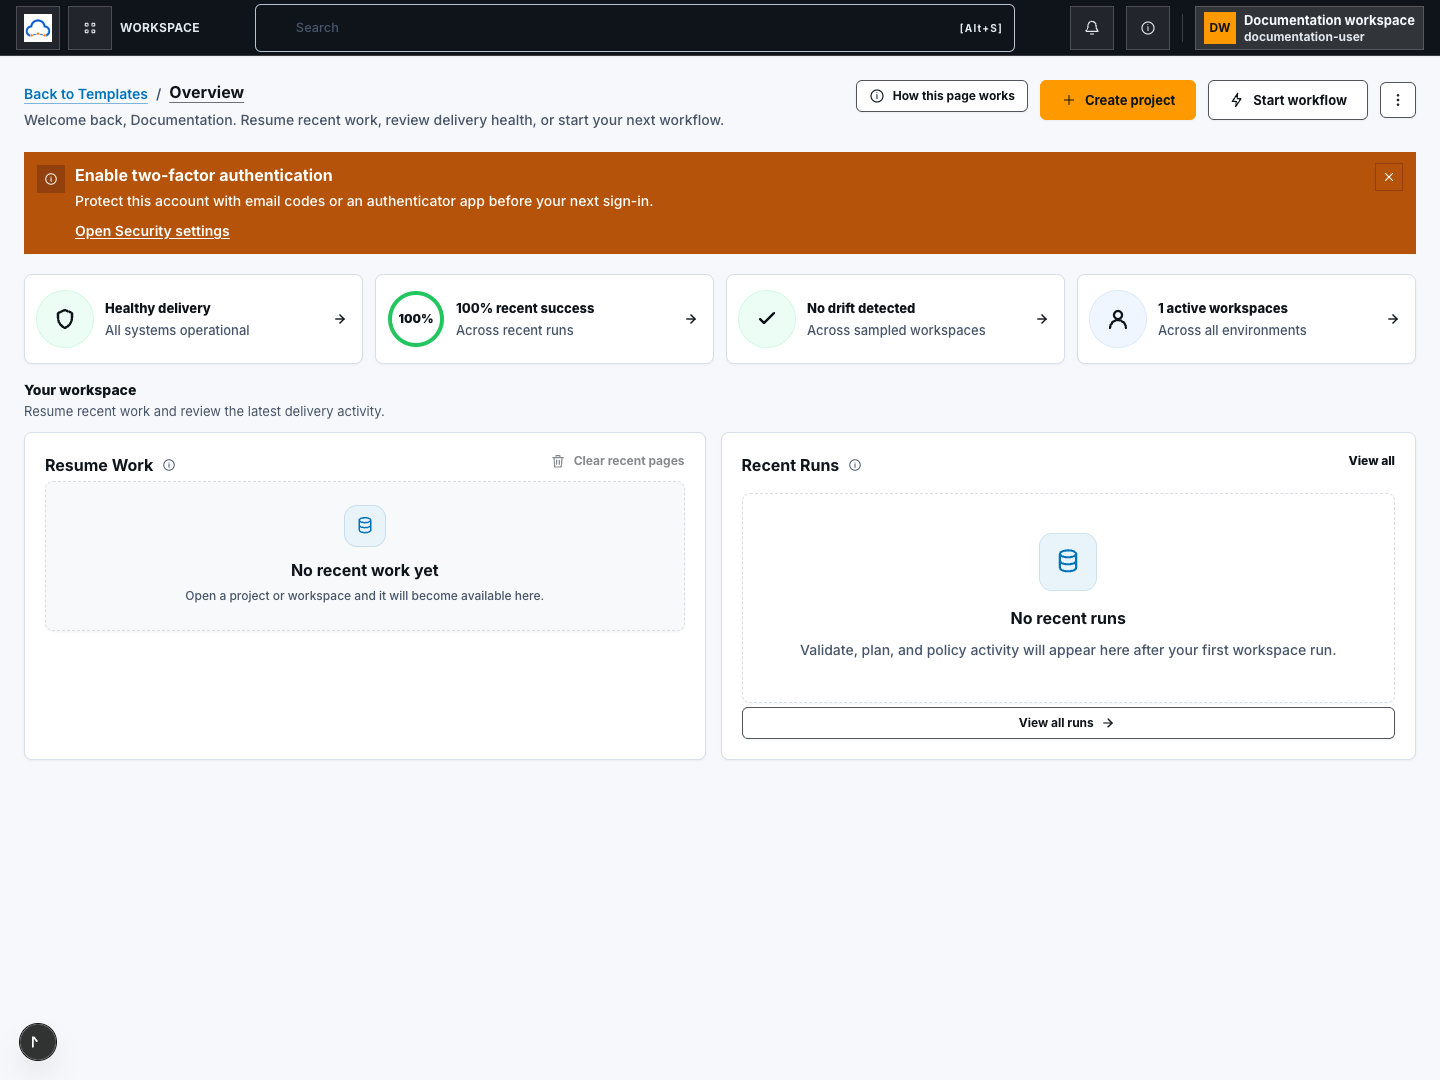Click View all runs button
The width and height of the screenshot is (1440, 1080).
coord(1068,723)
